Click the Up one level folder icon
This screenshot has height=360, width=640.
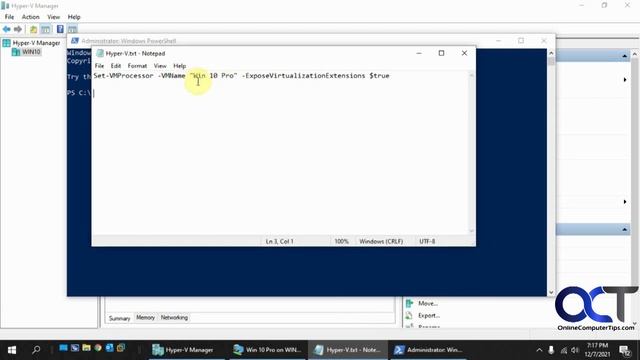(33, 29)
